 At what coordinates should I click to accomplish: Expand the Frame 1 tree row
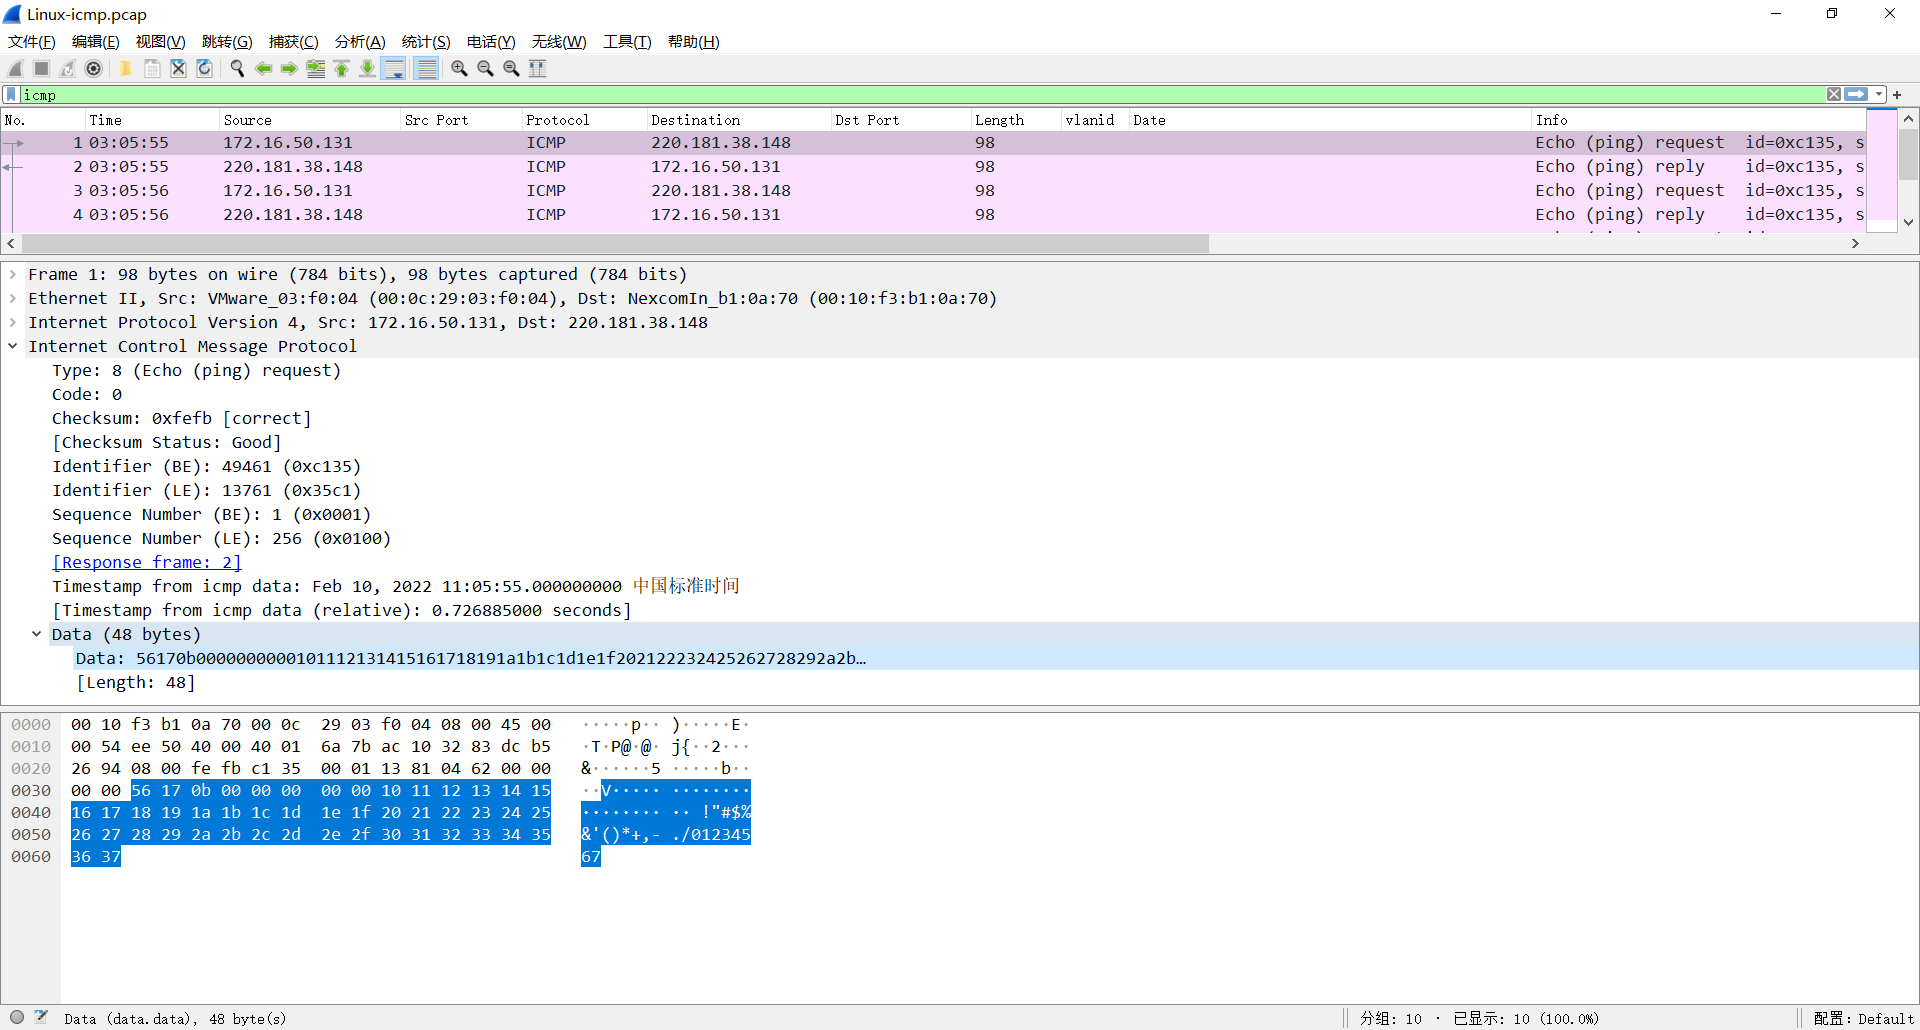click(12, 274)
